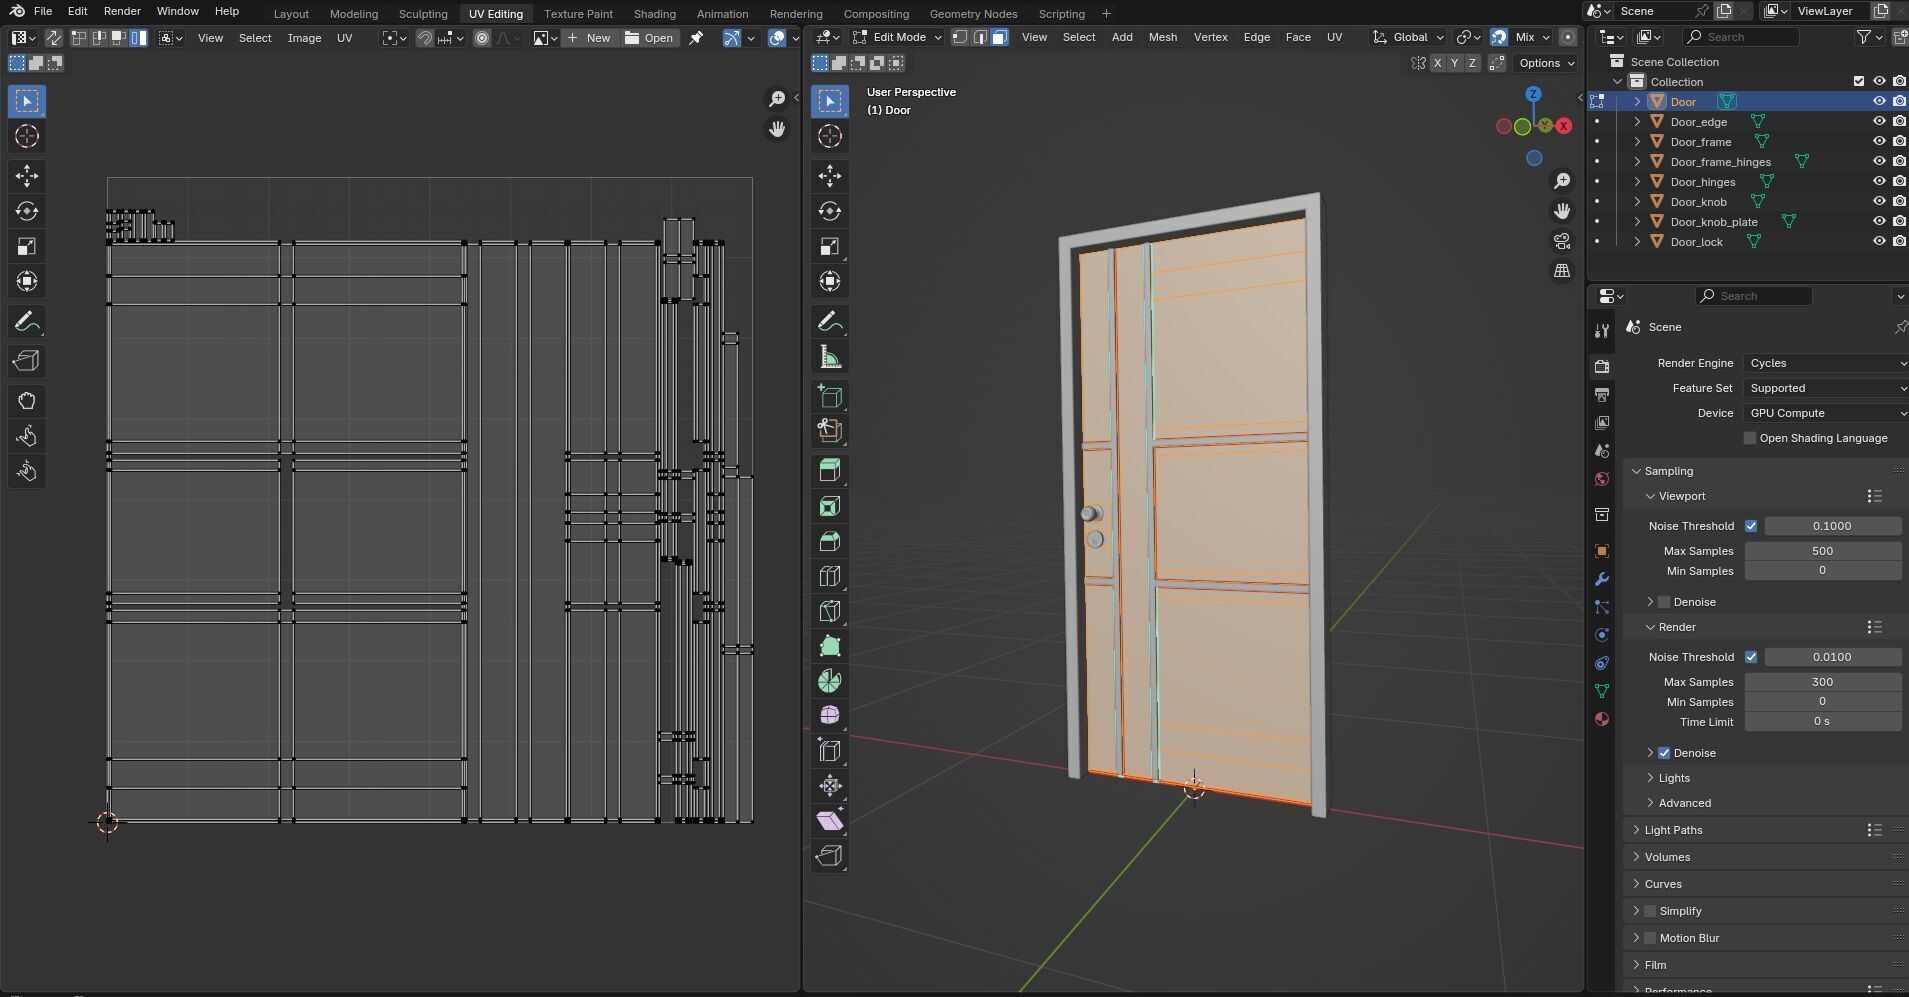Switch to orthographic/perspective view icon
The height and width of the screenshot is (997, 1909).
pos(1562,271)
